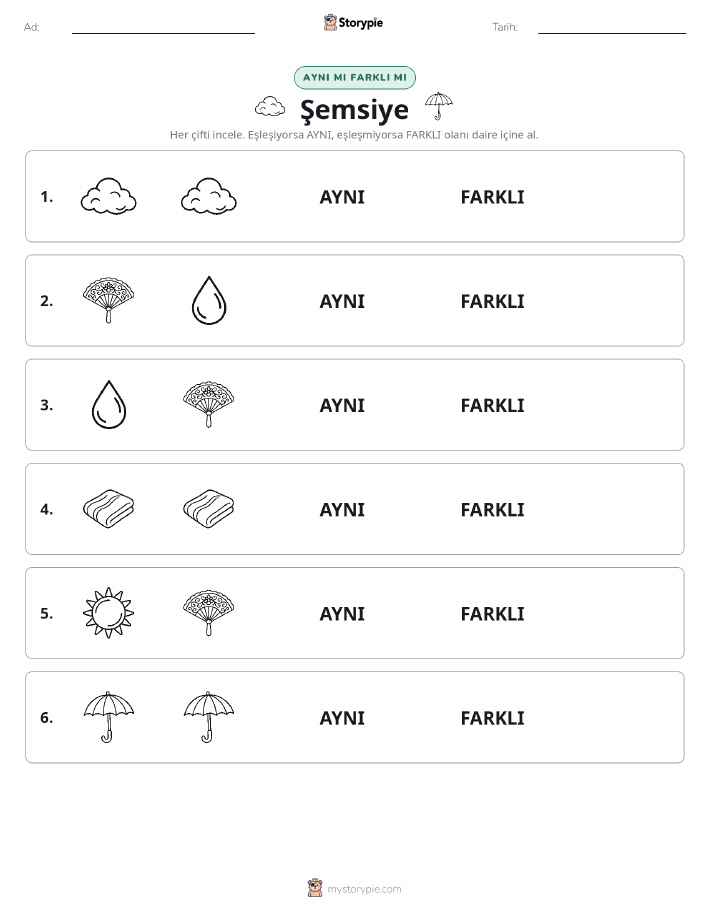
Task: Select FARKLI for row 5
Action: 493,613
